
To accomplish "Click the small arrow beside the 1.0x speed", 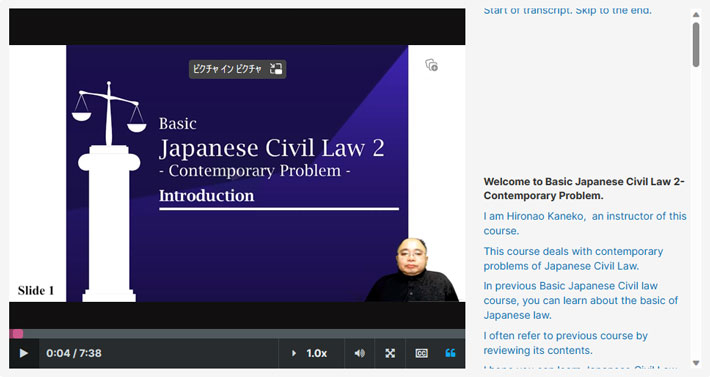I will click(293, 353).
